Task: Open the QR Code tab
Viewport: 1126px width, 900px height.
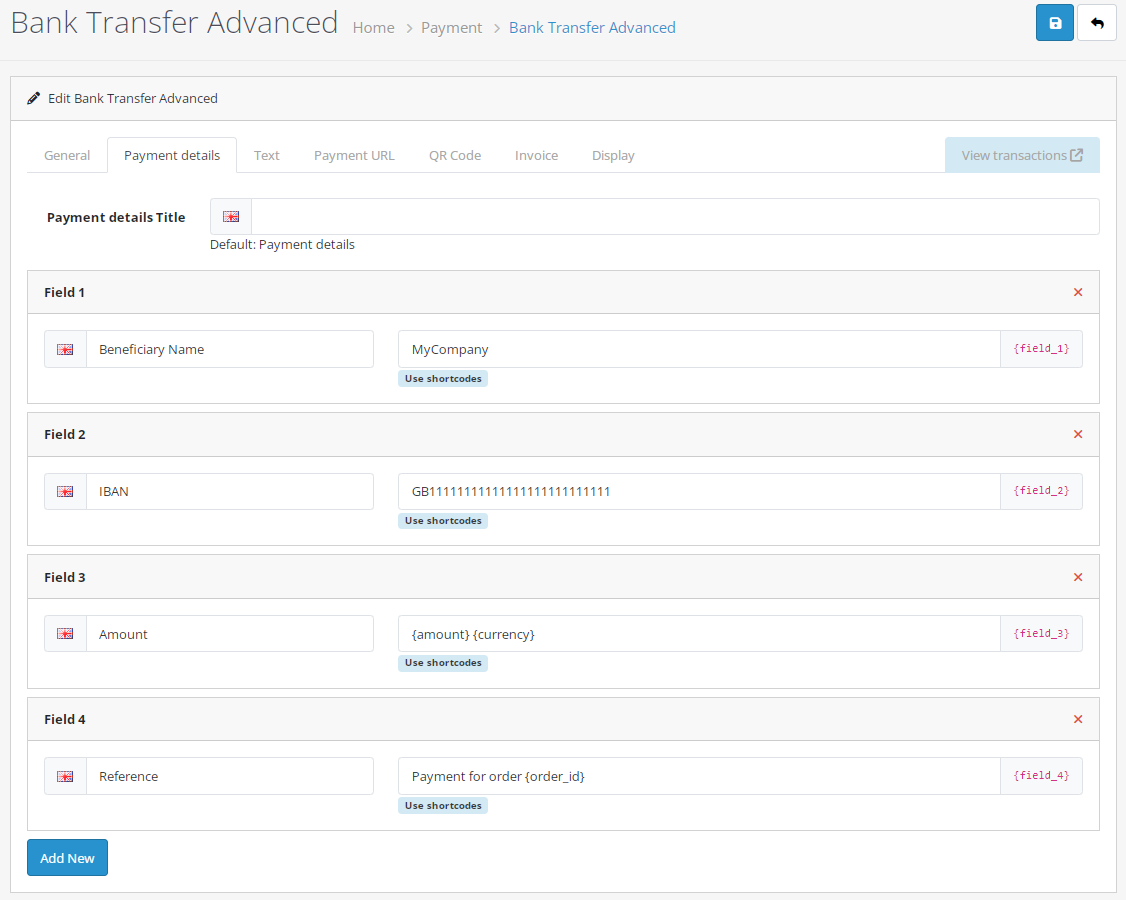Action: point(455,155)
